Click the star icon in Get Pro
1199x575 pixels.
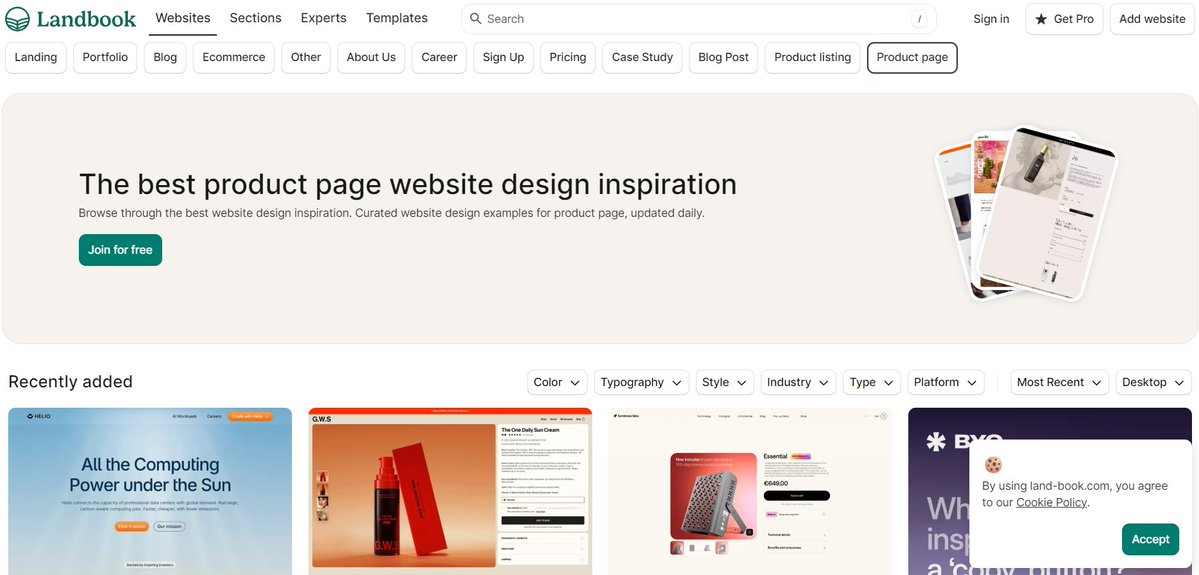tap(1041, 19)
